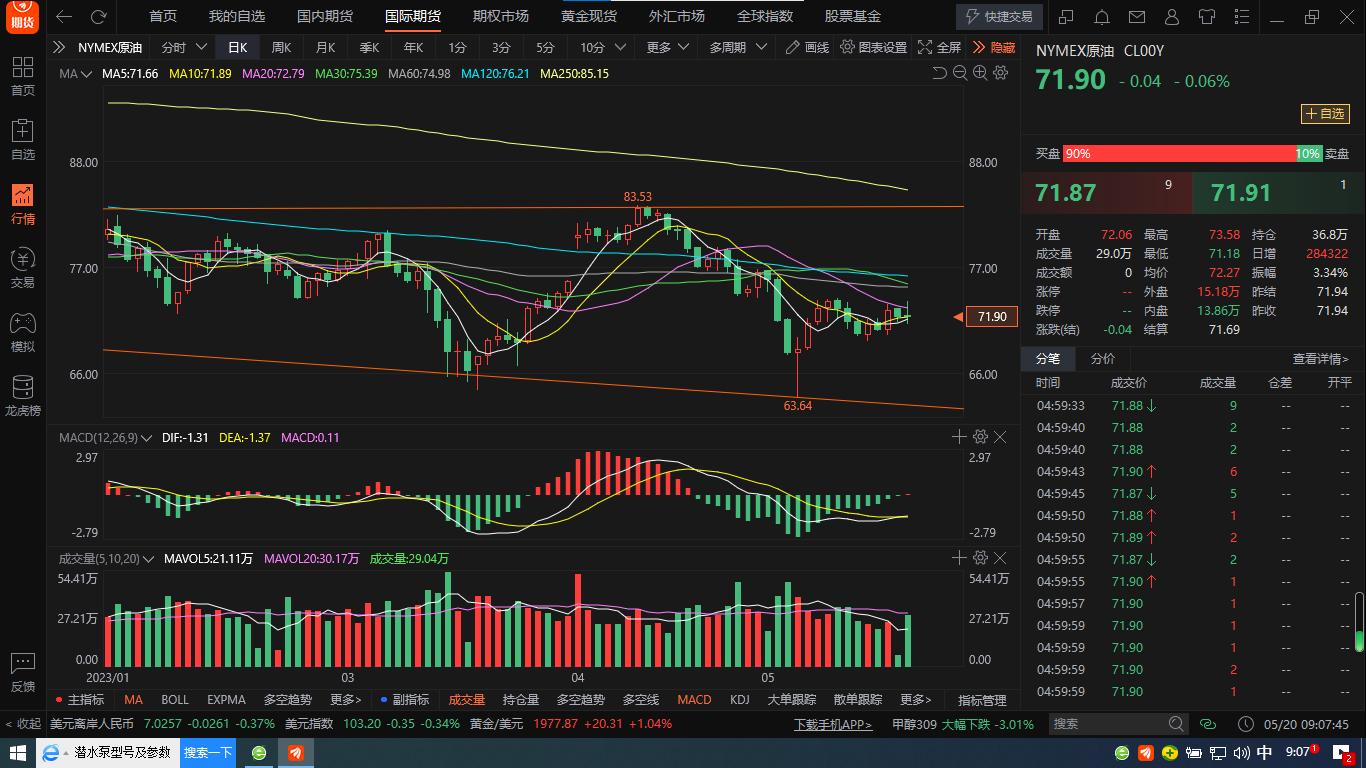Click the 快捷交易 quick trade button
Screen dimensions: 1366x768
(x=999, y=16)
